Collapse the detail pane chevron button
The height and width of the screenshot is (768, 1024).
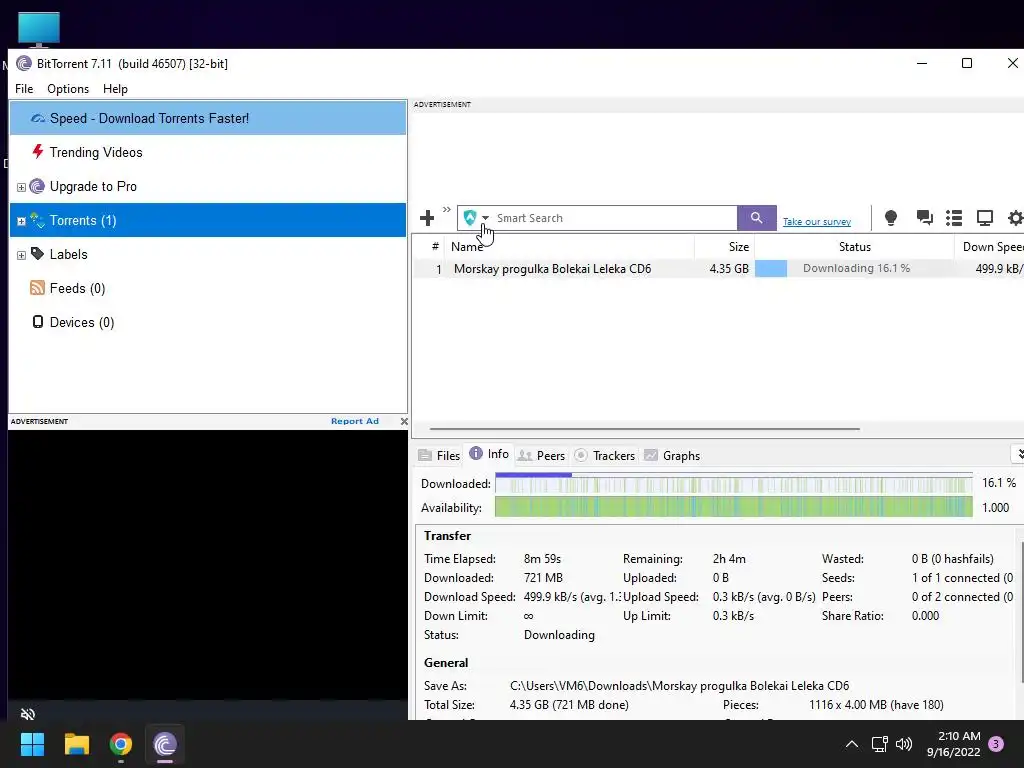1018,454
